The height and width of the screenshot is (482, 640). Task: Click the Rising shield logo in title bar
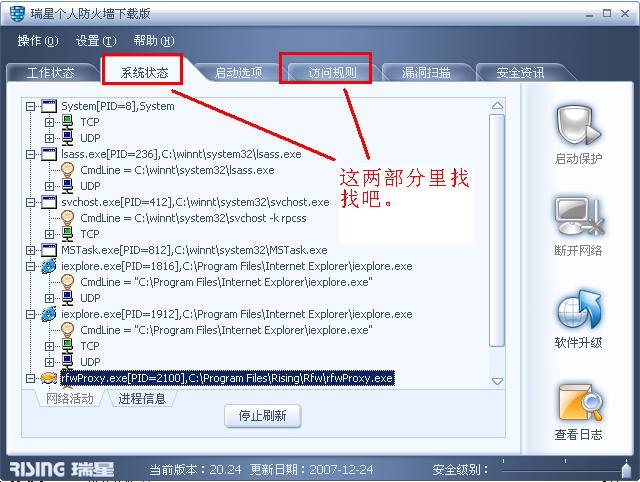pos(17,14)
